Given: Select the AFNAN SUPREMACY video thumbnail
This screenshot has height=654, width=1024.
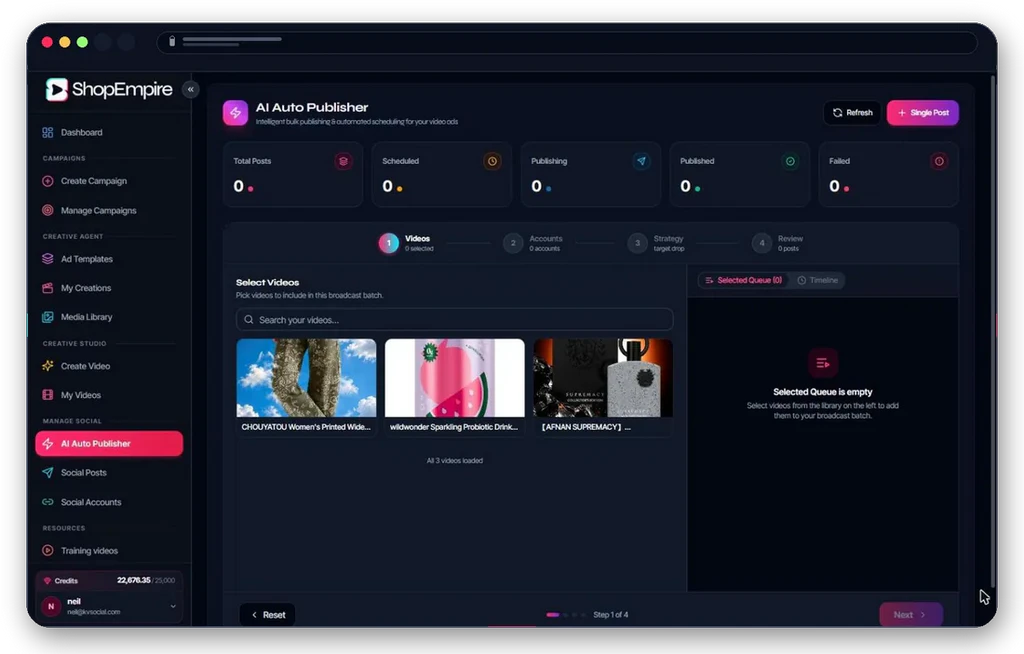Looking at the screenshot, I should click(603, 378).
